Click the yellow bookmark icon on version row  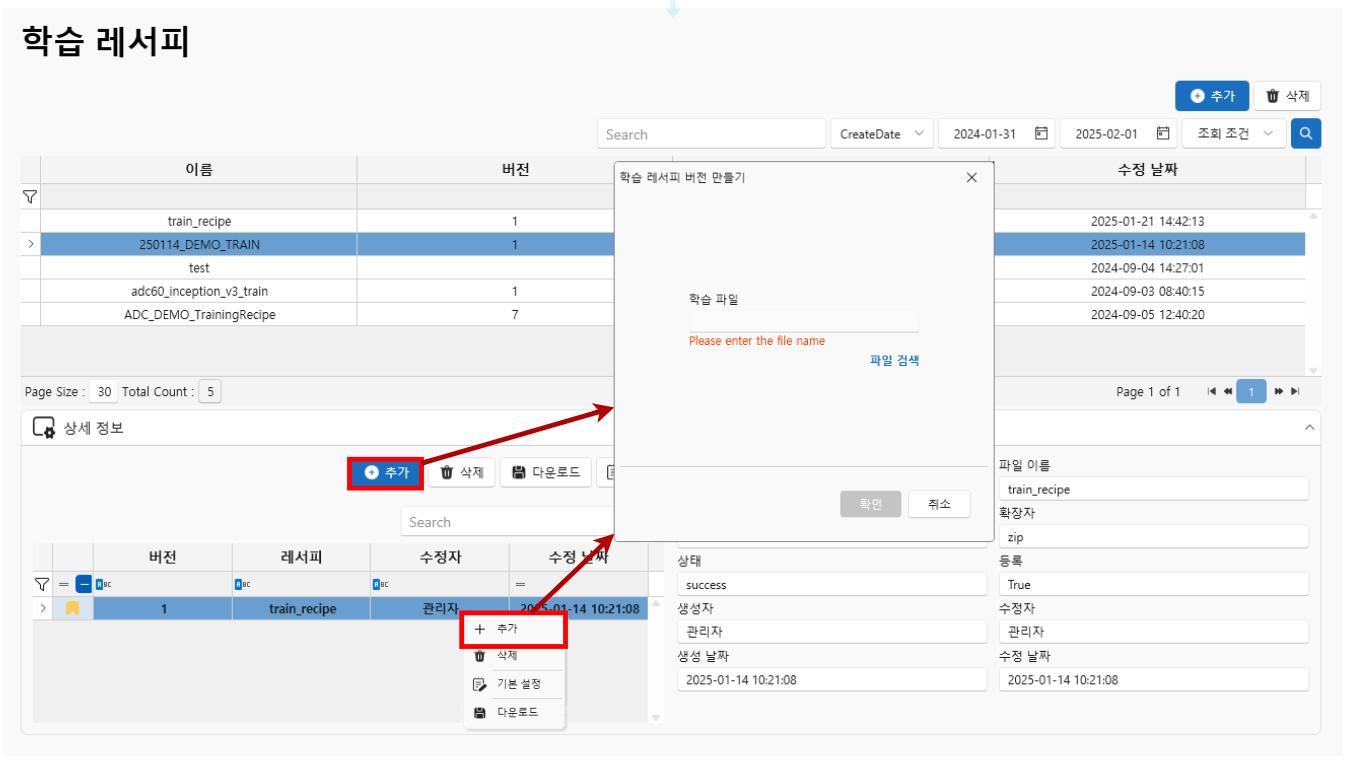coord(73,608)
